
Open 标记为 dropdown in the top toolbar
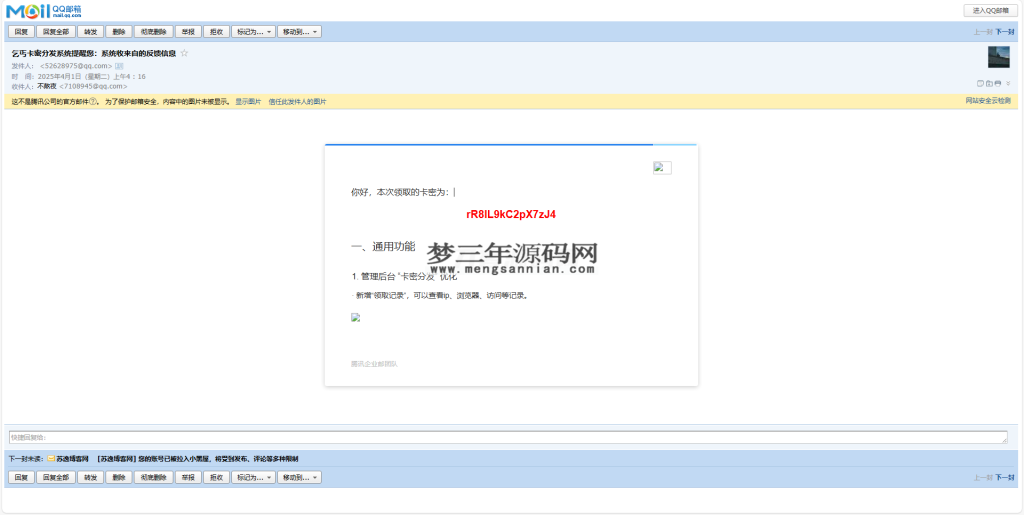click(x=253, y=31)
